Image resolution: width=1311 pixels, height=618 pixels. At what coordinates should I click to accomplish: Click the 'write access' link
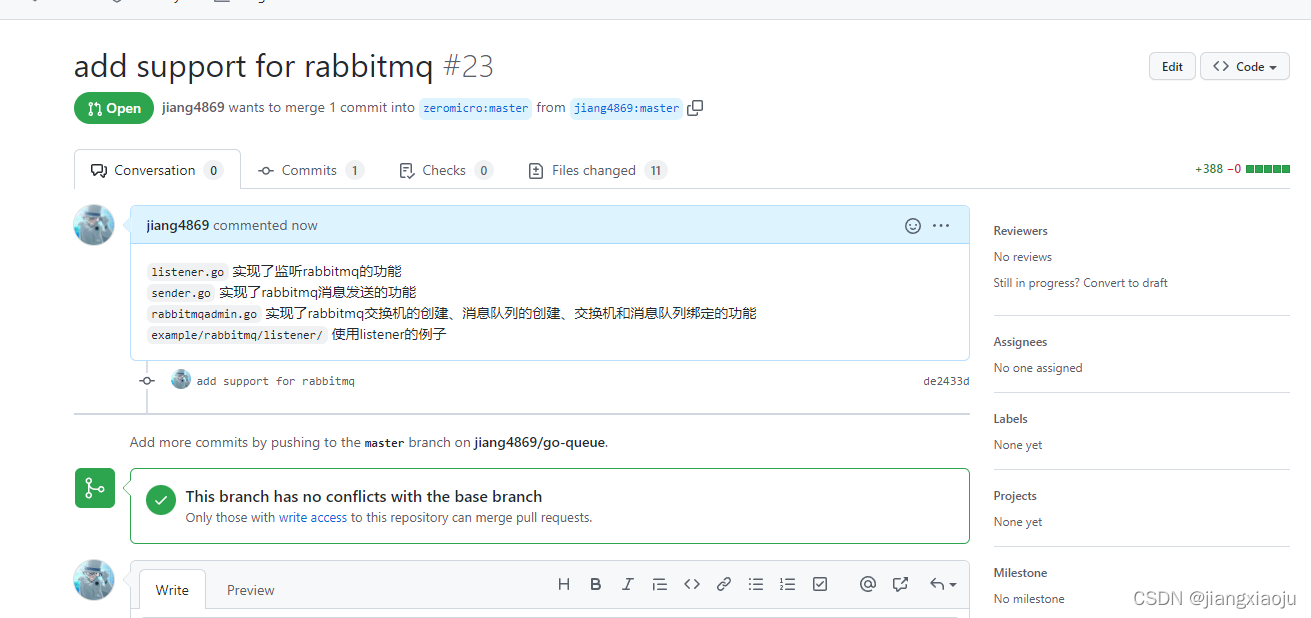pyautogui.click(x=313, y=518)
